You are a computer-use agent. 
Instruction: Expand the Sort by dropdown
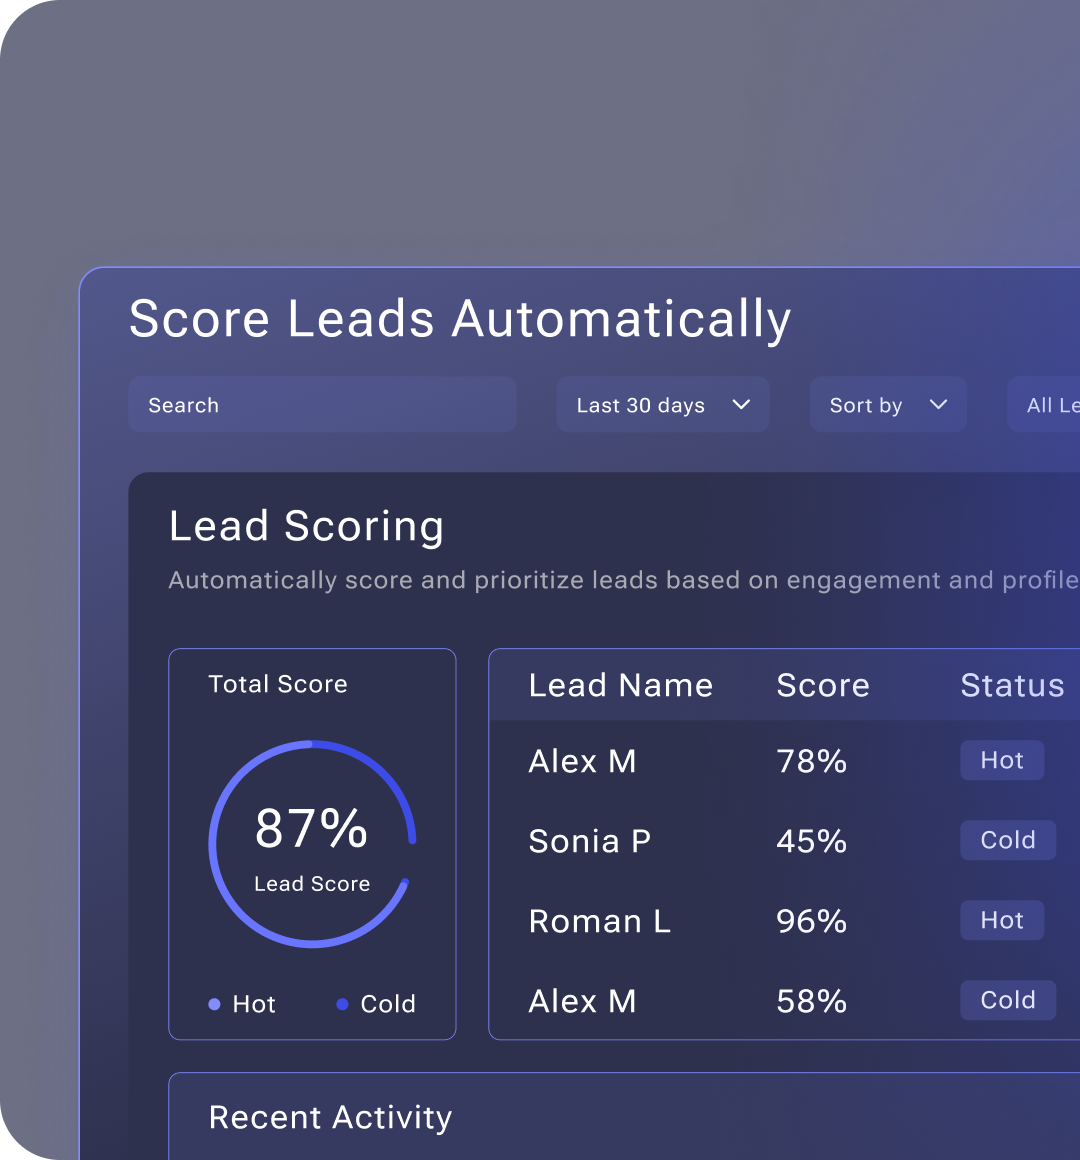coord(887,405)
